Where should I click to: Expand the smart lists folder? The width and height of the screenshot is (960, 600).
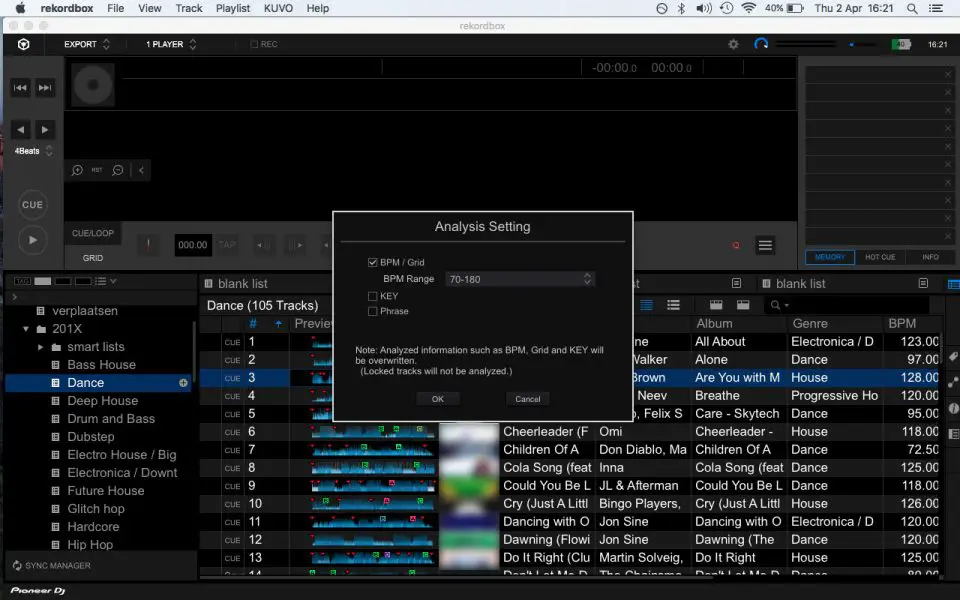coord(40,347)
